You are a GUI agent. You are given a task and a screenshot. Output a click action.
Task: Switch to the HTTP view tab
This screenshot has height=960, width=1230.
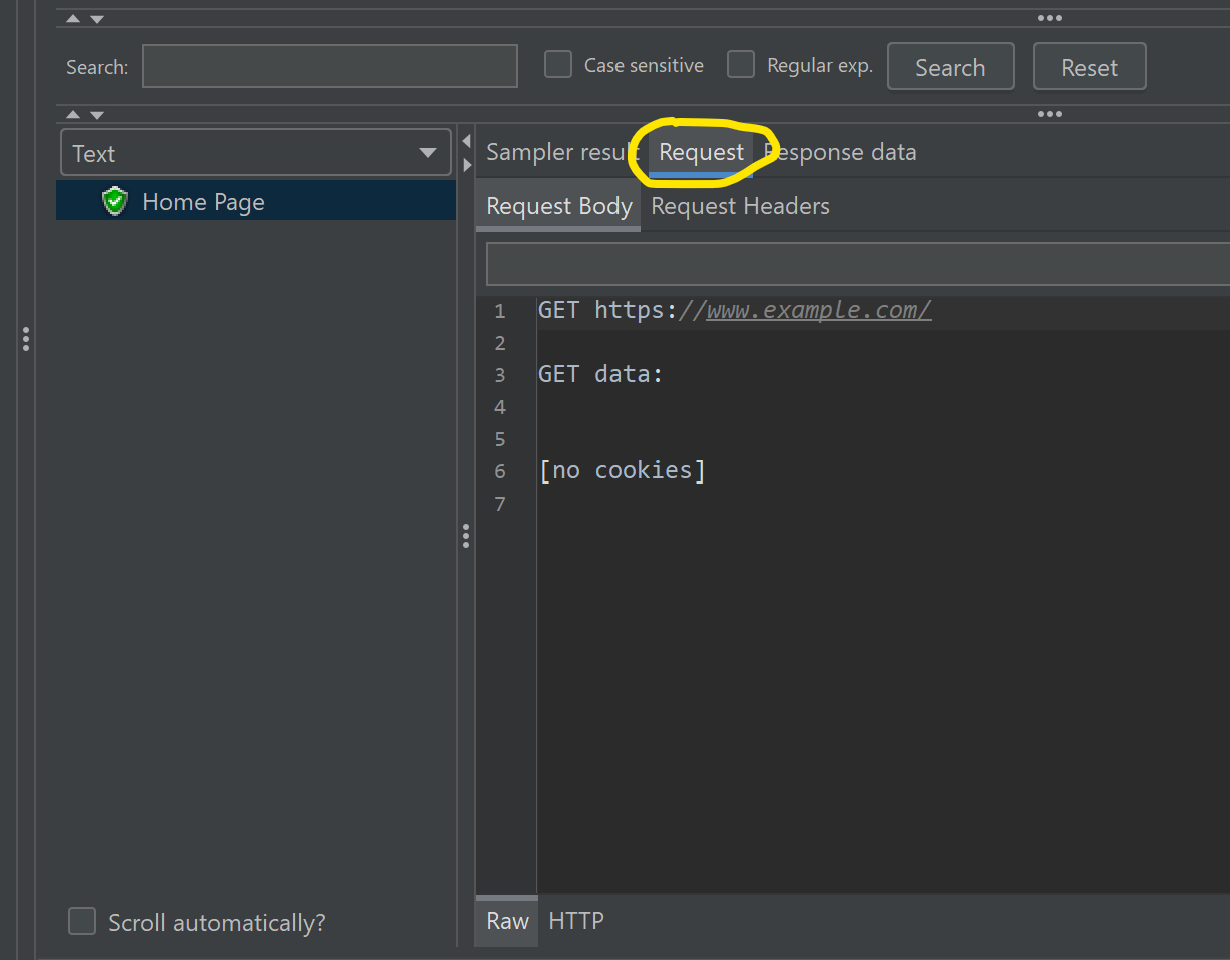[x=576, y=921]
